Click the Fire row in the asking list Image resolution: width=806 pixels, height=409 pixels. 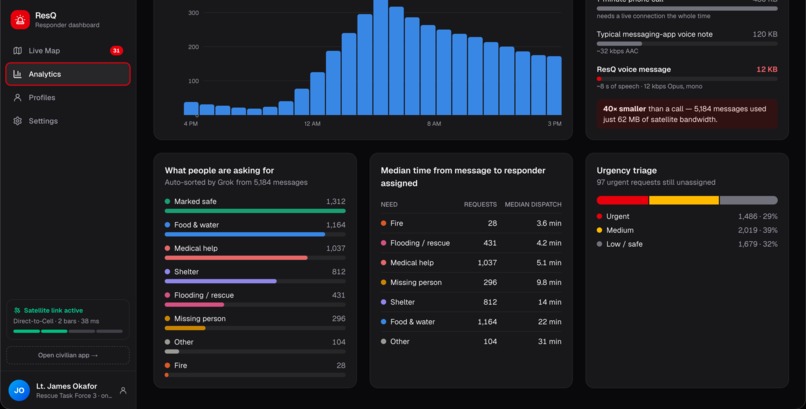(255, 370)
